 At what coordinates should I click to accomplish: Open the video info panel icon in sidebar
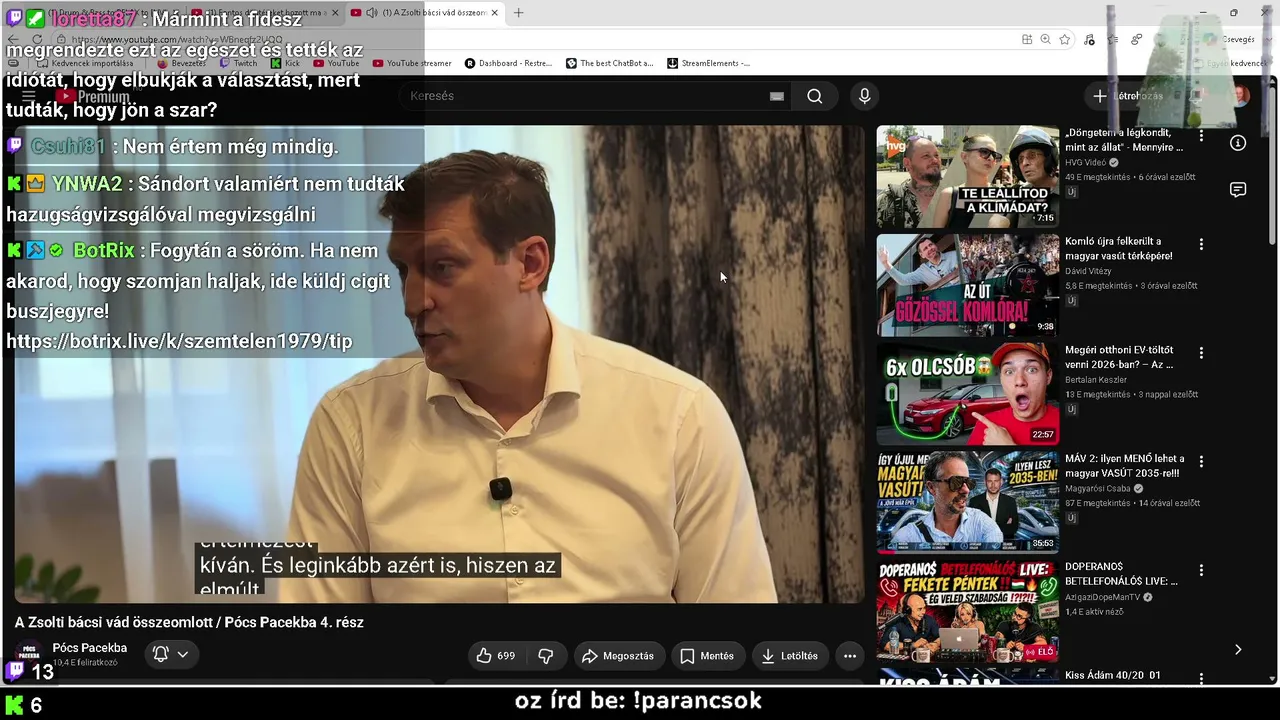coord(1238,143)
